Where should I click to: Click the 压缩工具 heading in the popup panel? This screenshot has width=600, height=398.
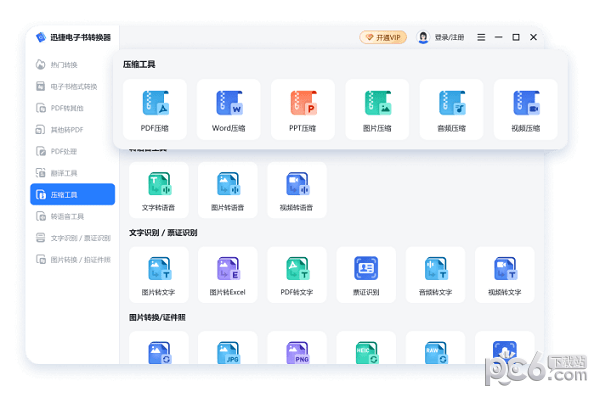pyautogui.click(x=139, y=64)
